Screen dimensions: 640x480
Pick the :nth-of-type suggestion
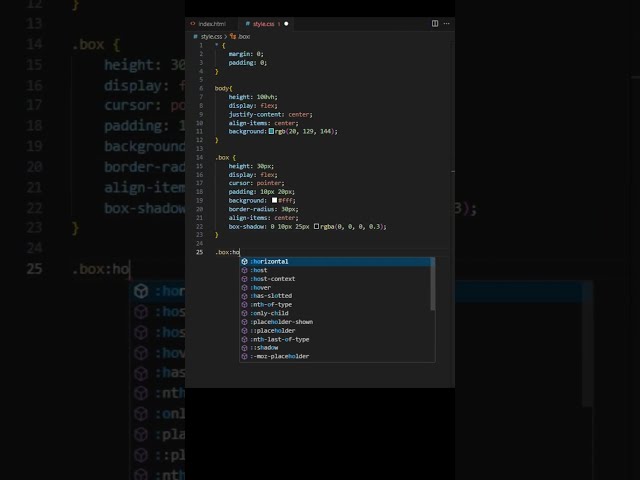(x=335, y=304)
